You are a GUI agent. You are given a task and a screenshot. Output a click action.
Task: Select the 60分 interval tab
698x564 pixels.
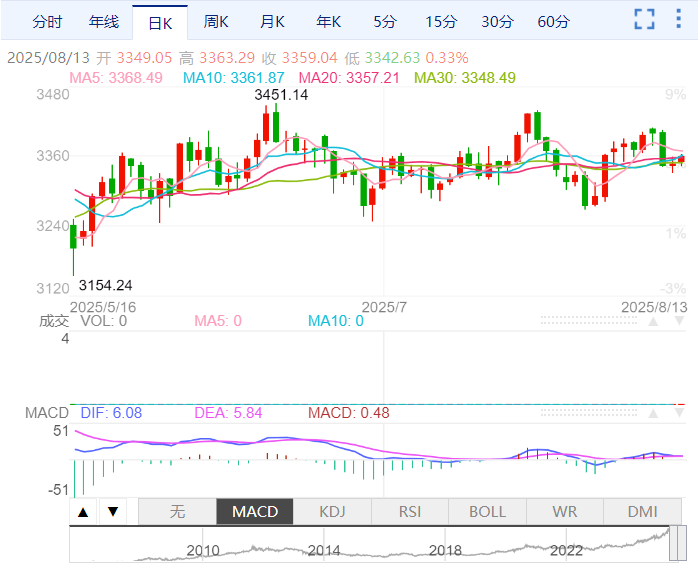tap(552, 21)
